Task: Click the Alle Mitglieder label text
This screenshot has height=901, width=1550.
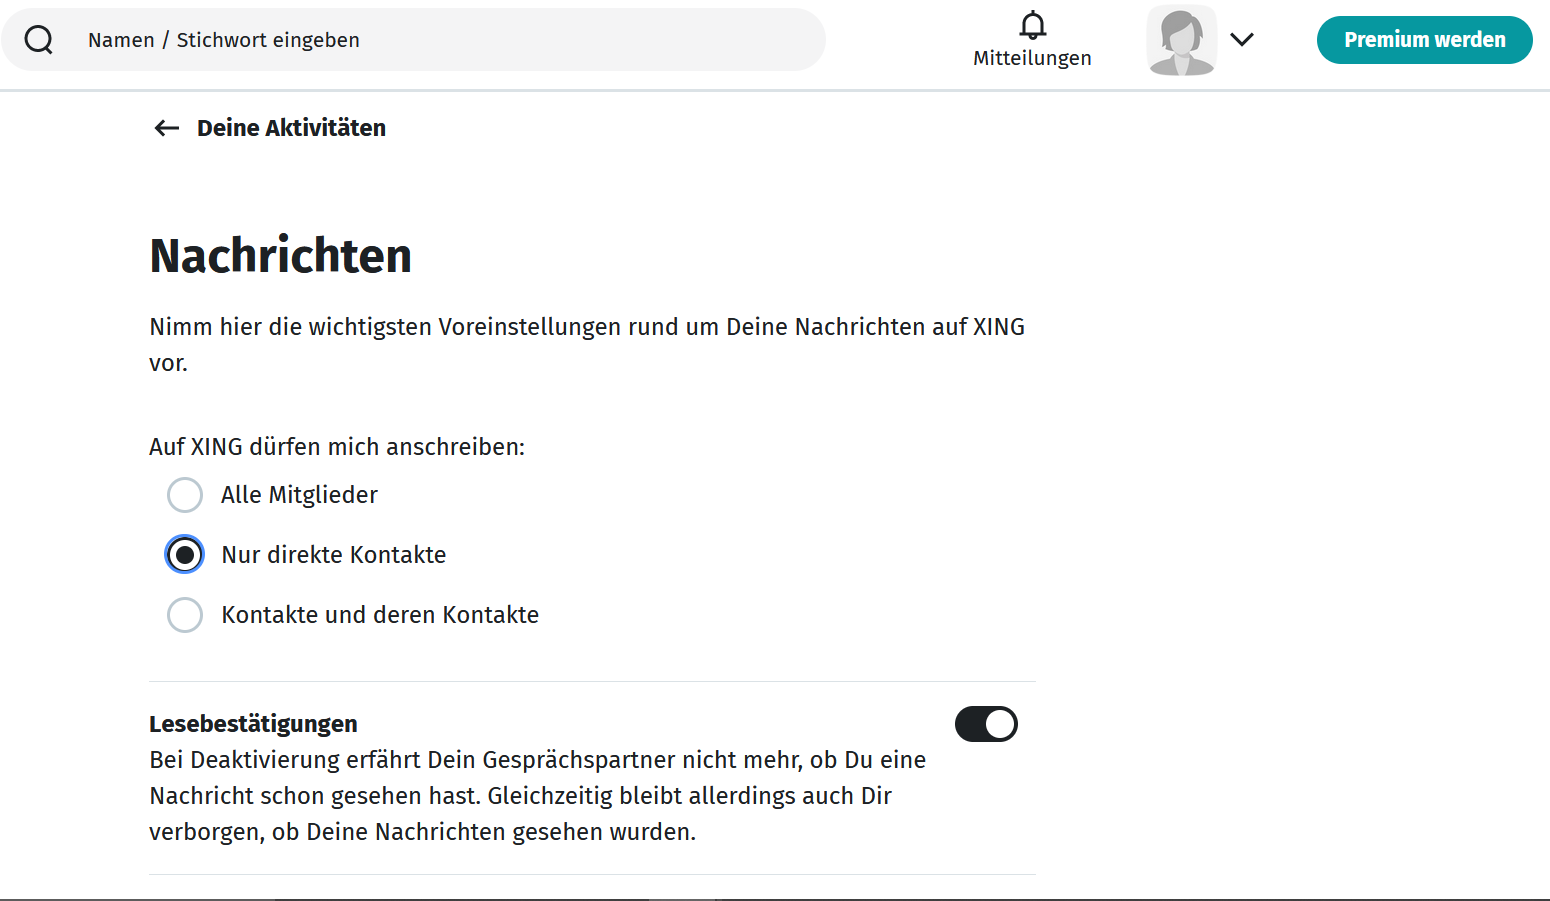Action: (x=299, y=495)
